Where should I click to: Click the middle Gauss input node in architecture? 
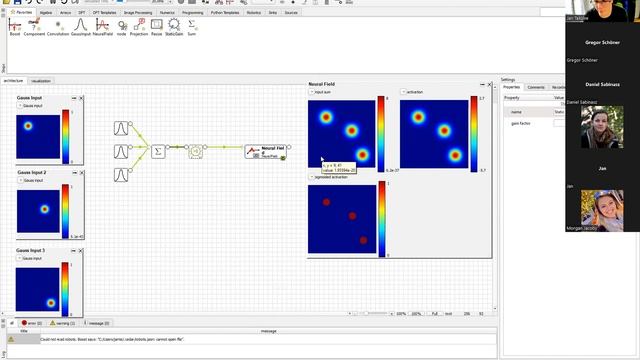(121, 151)
